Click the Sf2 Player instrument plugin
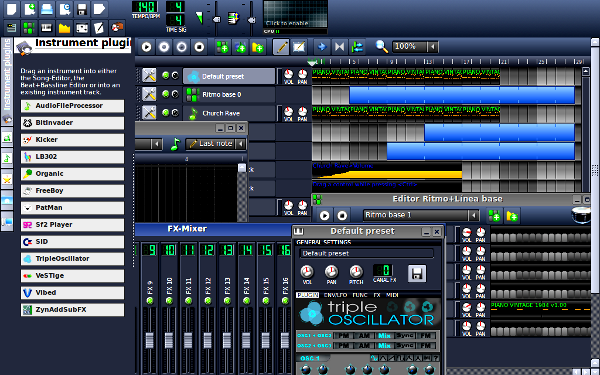Screen dimensions: 600x375 pos(72,225)
